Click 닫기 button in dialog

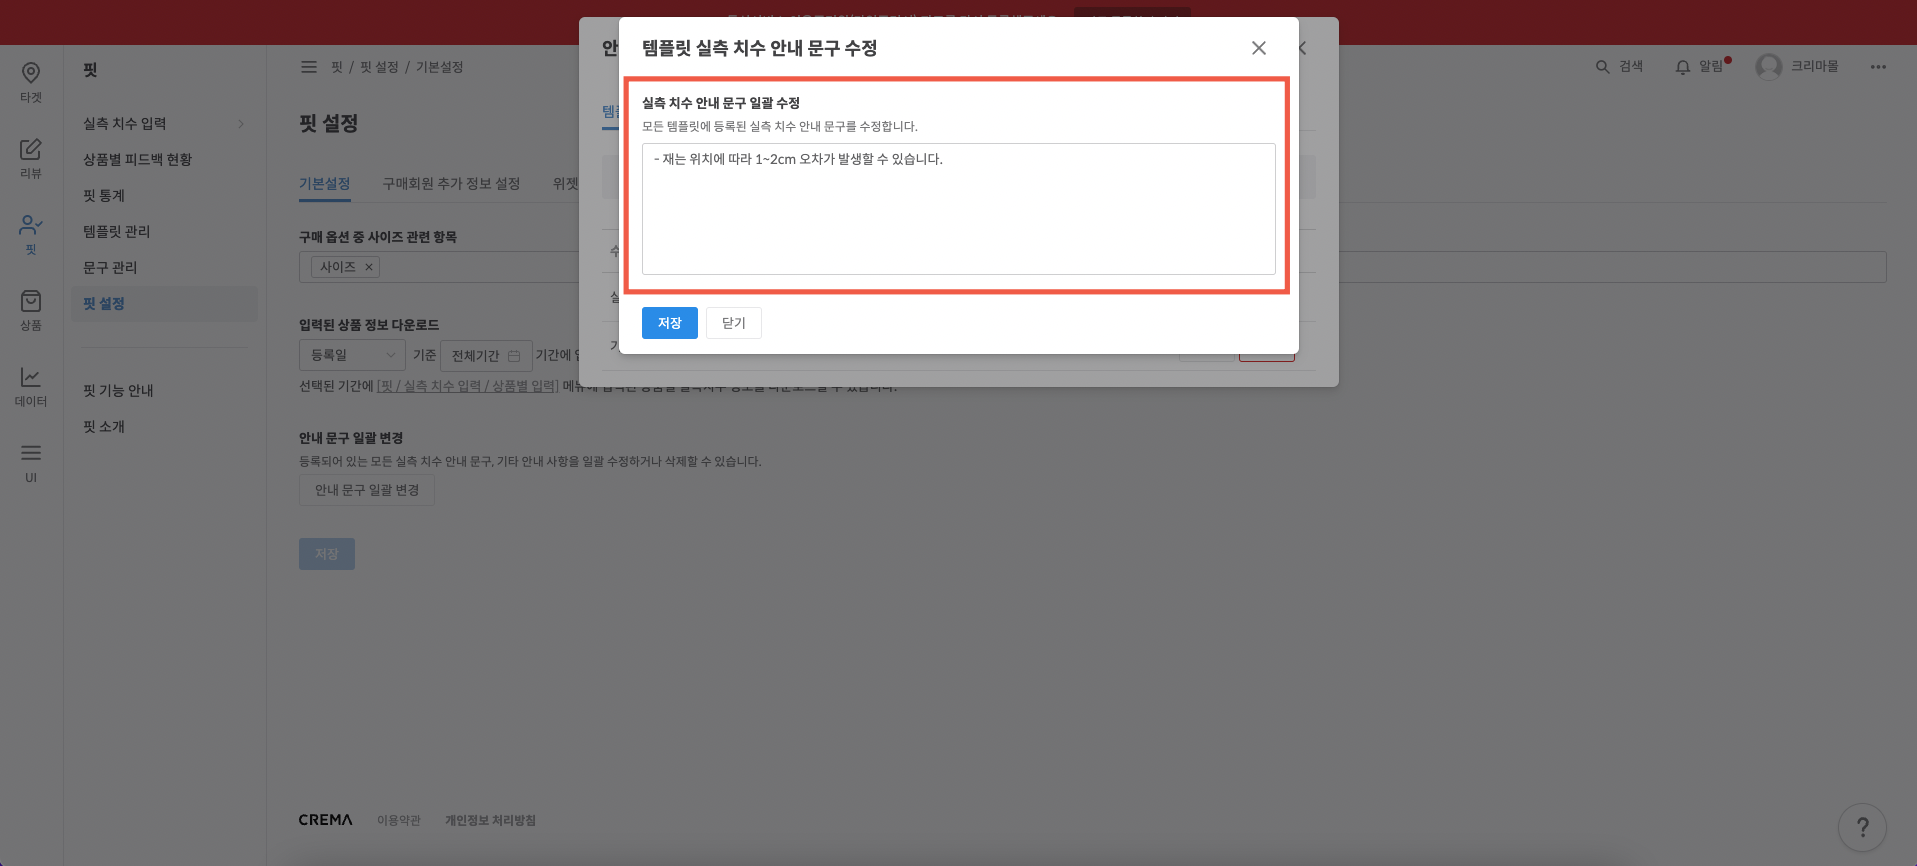tap(734, 323)
